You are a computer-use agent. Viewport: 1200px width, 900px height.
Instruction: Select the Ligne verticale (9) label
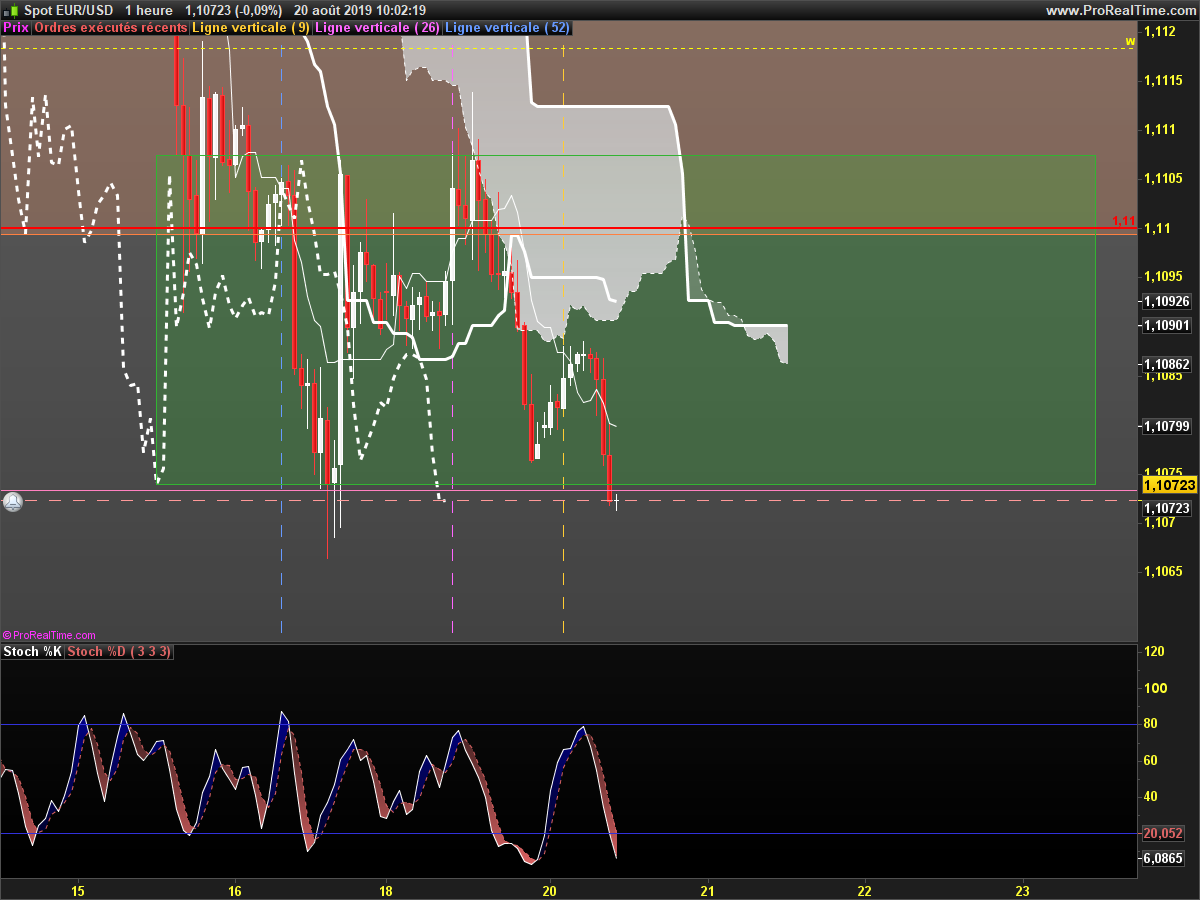(250, 28)
